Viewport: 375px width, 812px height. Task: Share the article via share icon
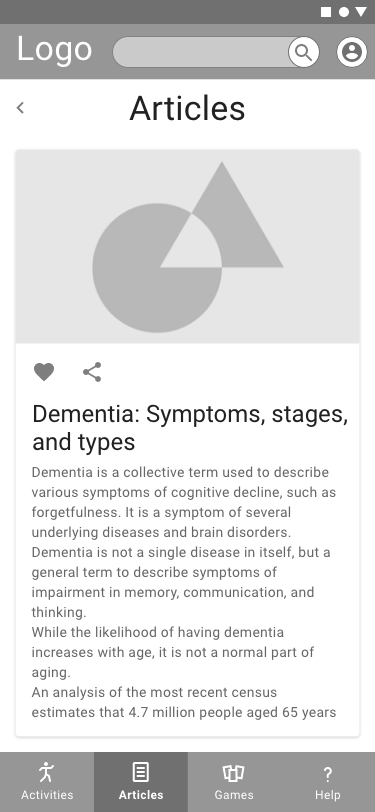(x=92, y=372)
